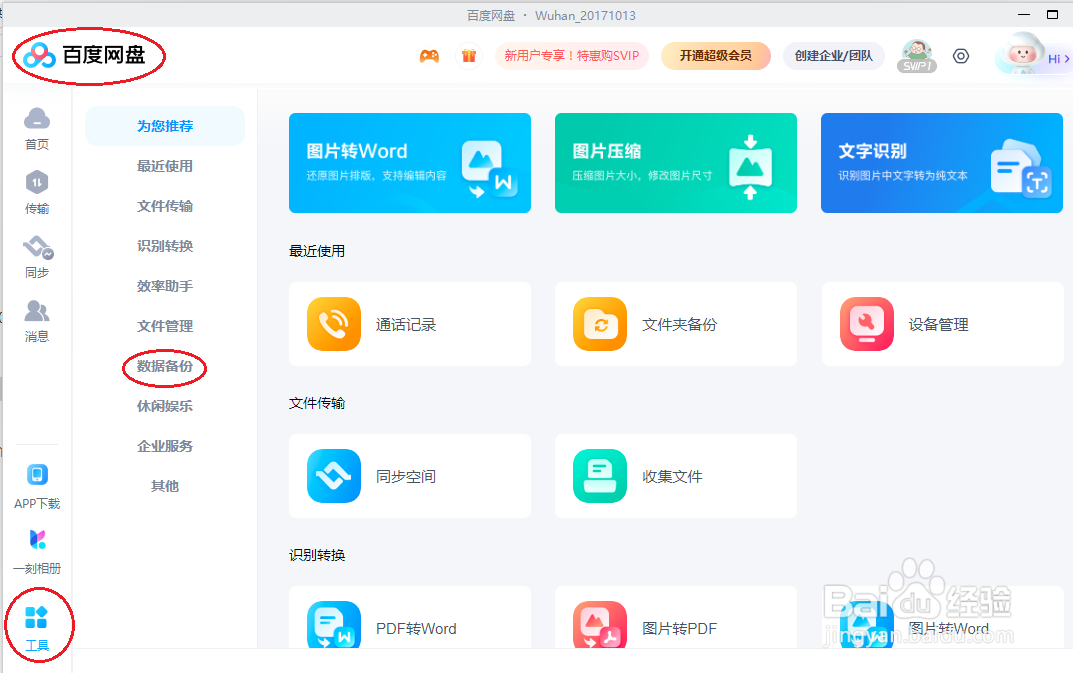Viewport: 1073px width, 673px height.
Task: Click the 开通超级会员 button
Action: pos(716,56)
